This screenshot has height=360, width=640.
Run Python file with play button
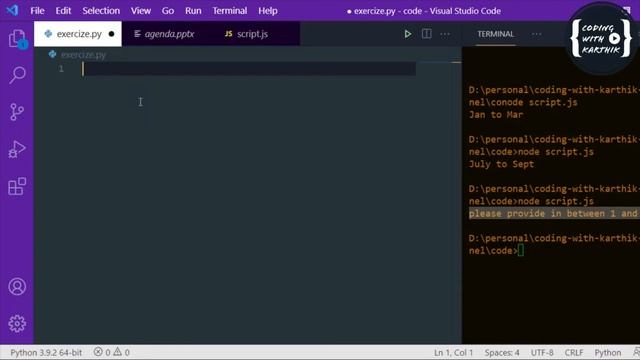(x=407, y=34)
